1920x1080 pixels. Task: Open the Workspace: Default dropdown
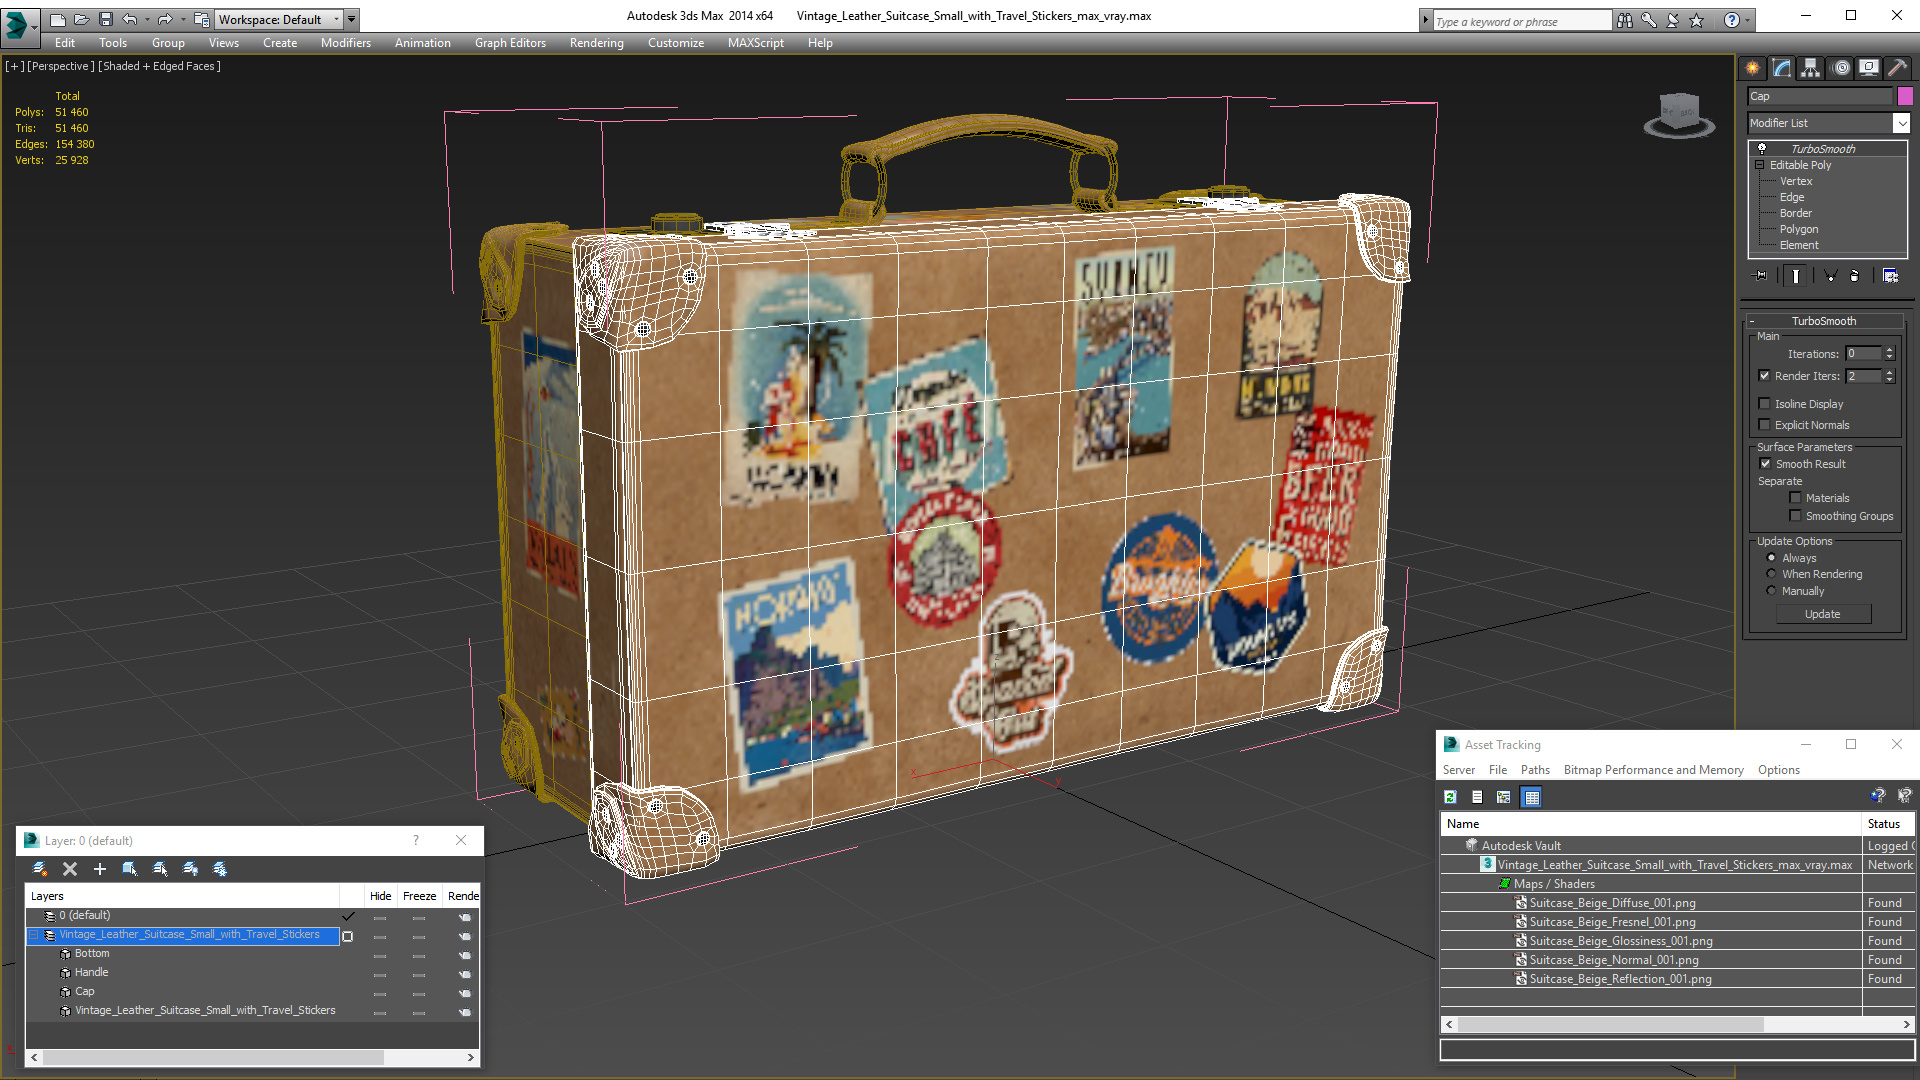tap(279, 19)
